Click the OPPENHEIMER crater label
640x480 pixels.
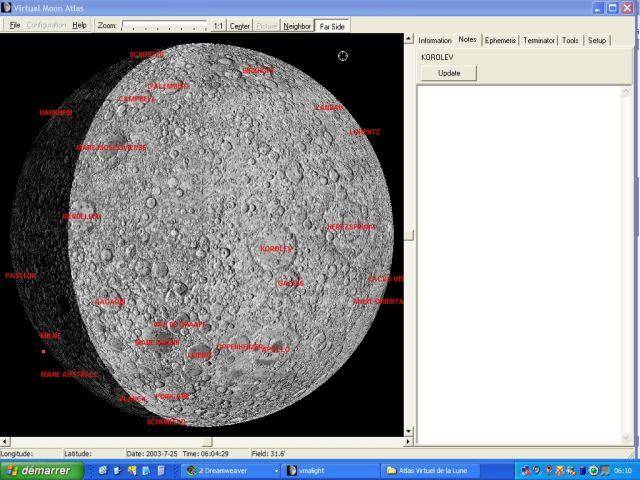240,347
